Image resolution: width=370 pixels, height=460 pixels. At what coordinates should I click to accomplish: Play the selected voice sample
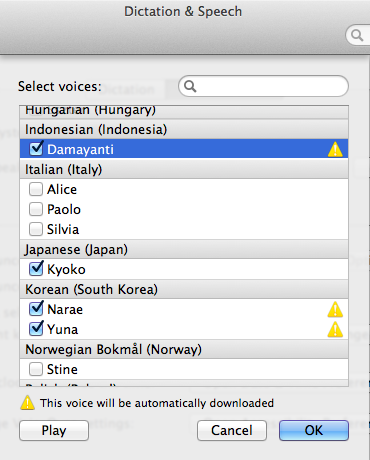pyautogui.click(x=54, y=430)
